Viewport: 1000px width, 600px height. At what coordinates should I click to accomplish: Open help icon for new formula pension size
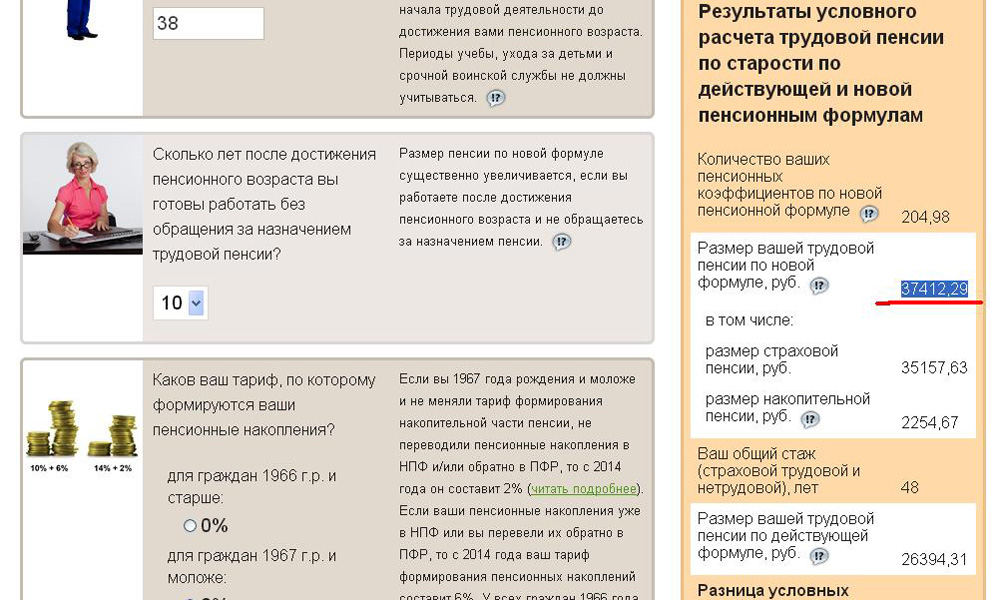(x=819, y=286)
